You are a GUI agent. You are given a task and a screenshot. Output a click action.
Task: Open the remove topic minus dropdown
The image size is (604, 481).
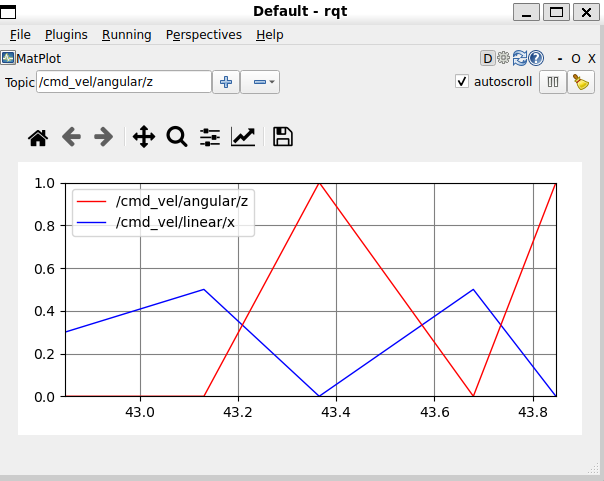click(260, 82)
